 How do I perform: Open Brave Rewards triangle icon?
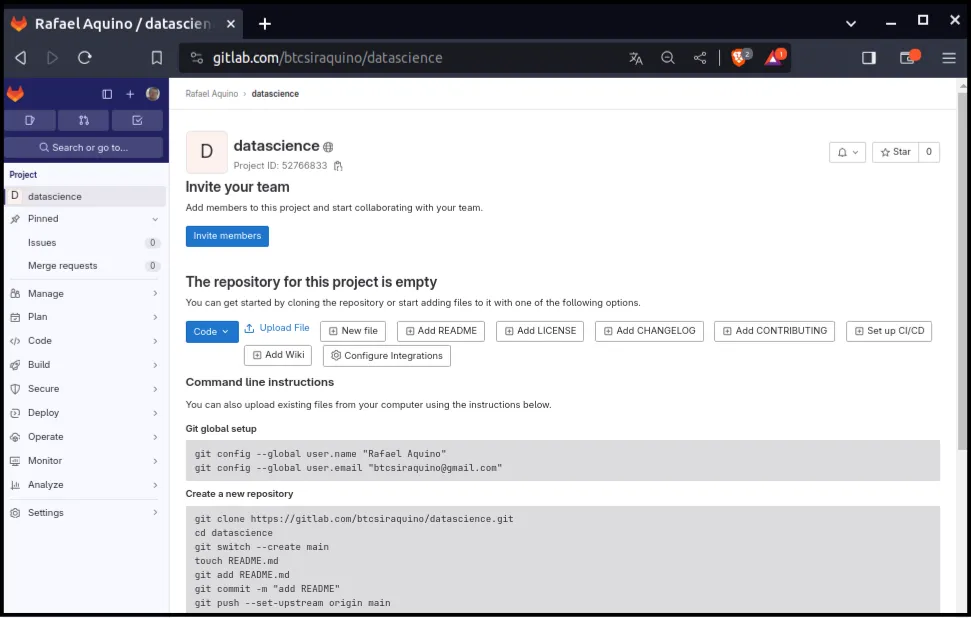coord(774,58)
